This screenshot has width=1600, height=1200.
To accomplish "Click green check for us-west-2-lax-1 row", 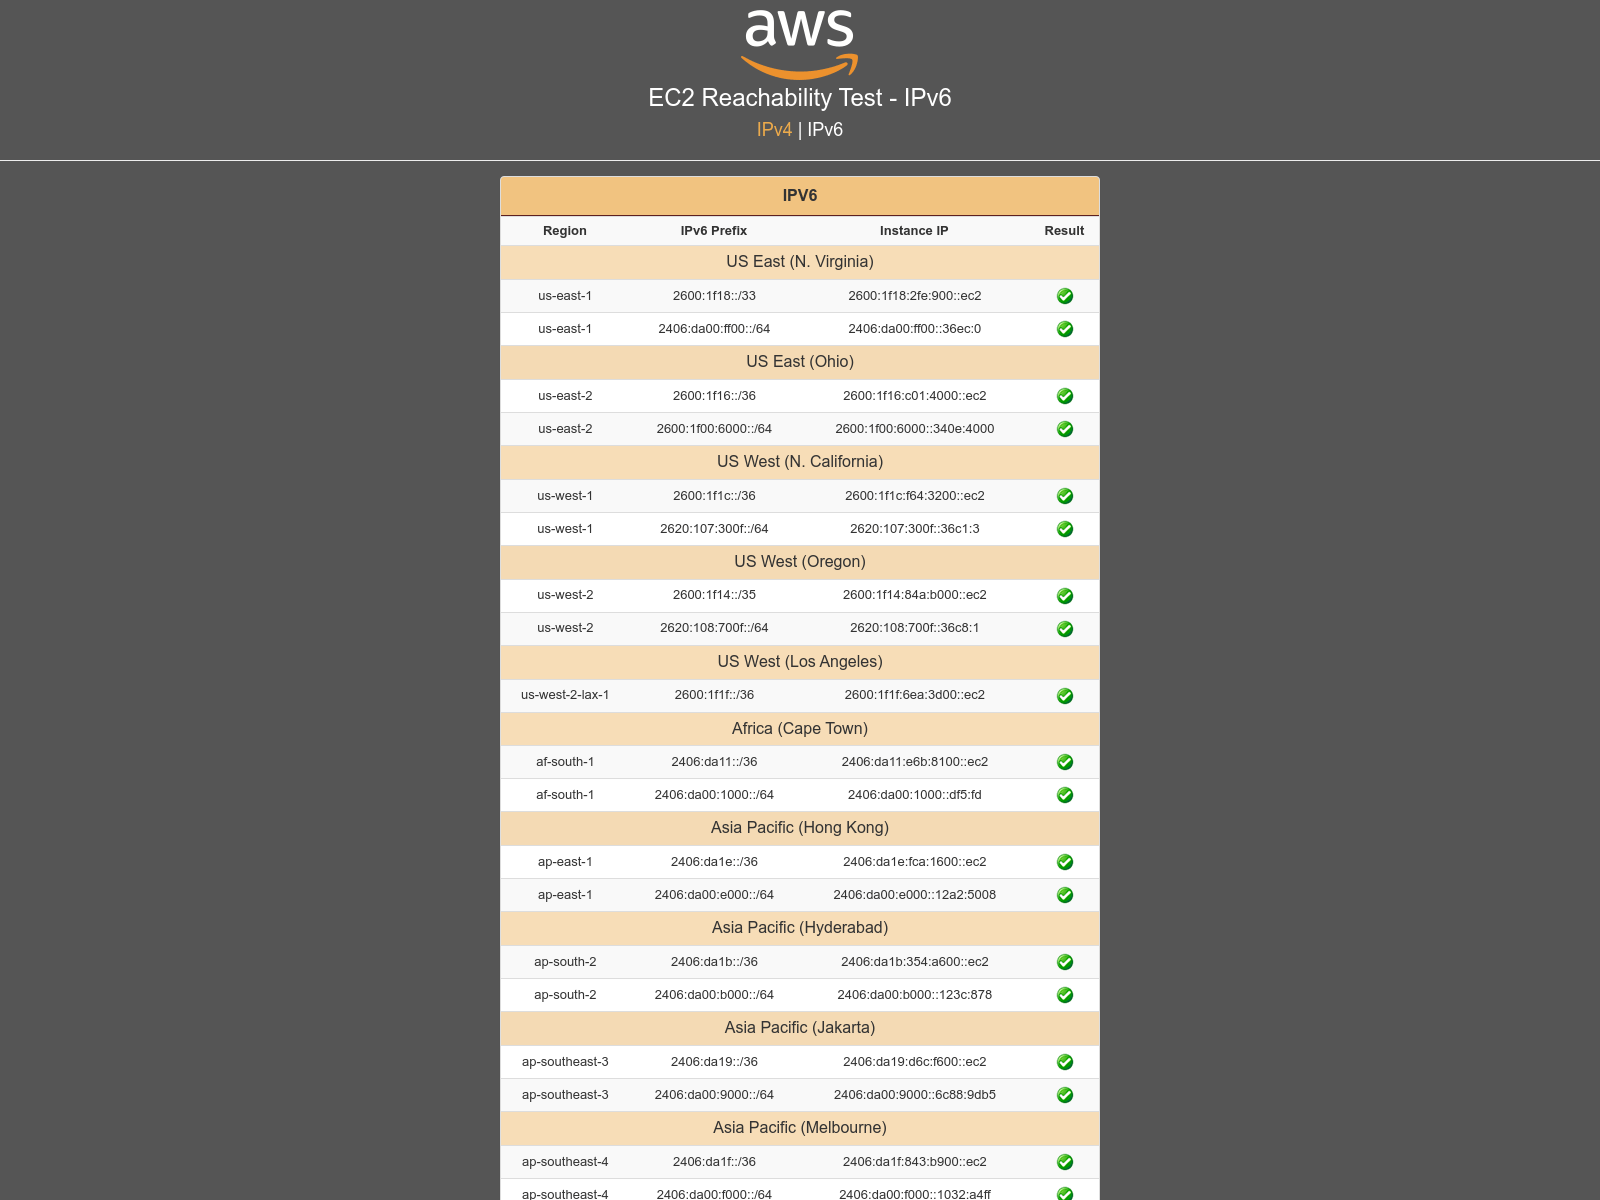I will coord(1065,696).
